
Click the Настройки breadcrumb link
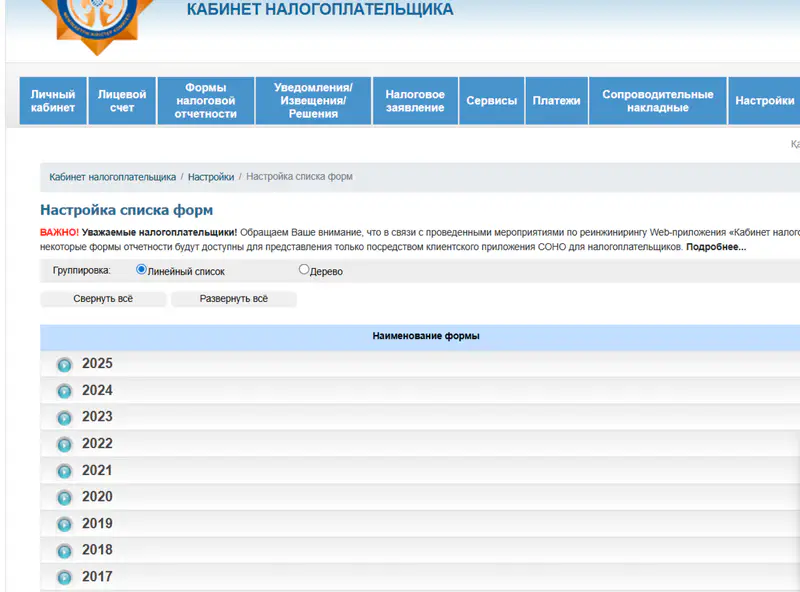(x=210, y=177)
